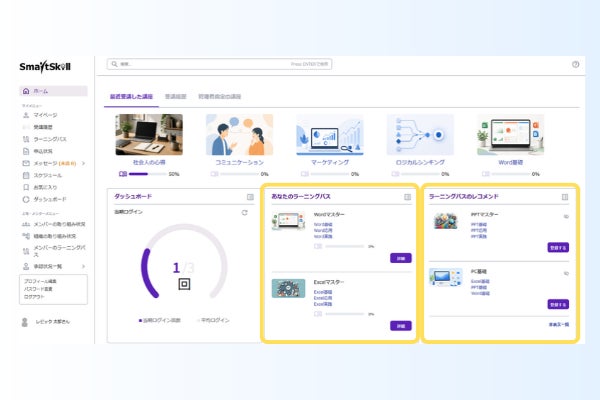Switch to the 受講履歴 tab
The height and width of the screenshot is (400, 600).
(176, 96)
